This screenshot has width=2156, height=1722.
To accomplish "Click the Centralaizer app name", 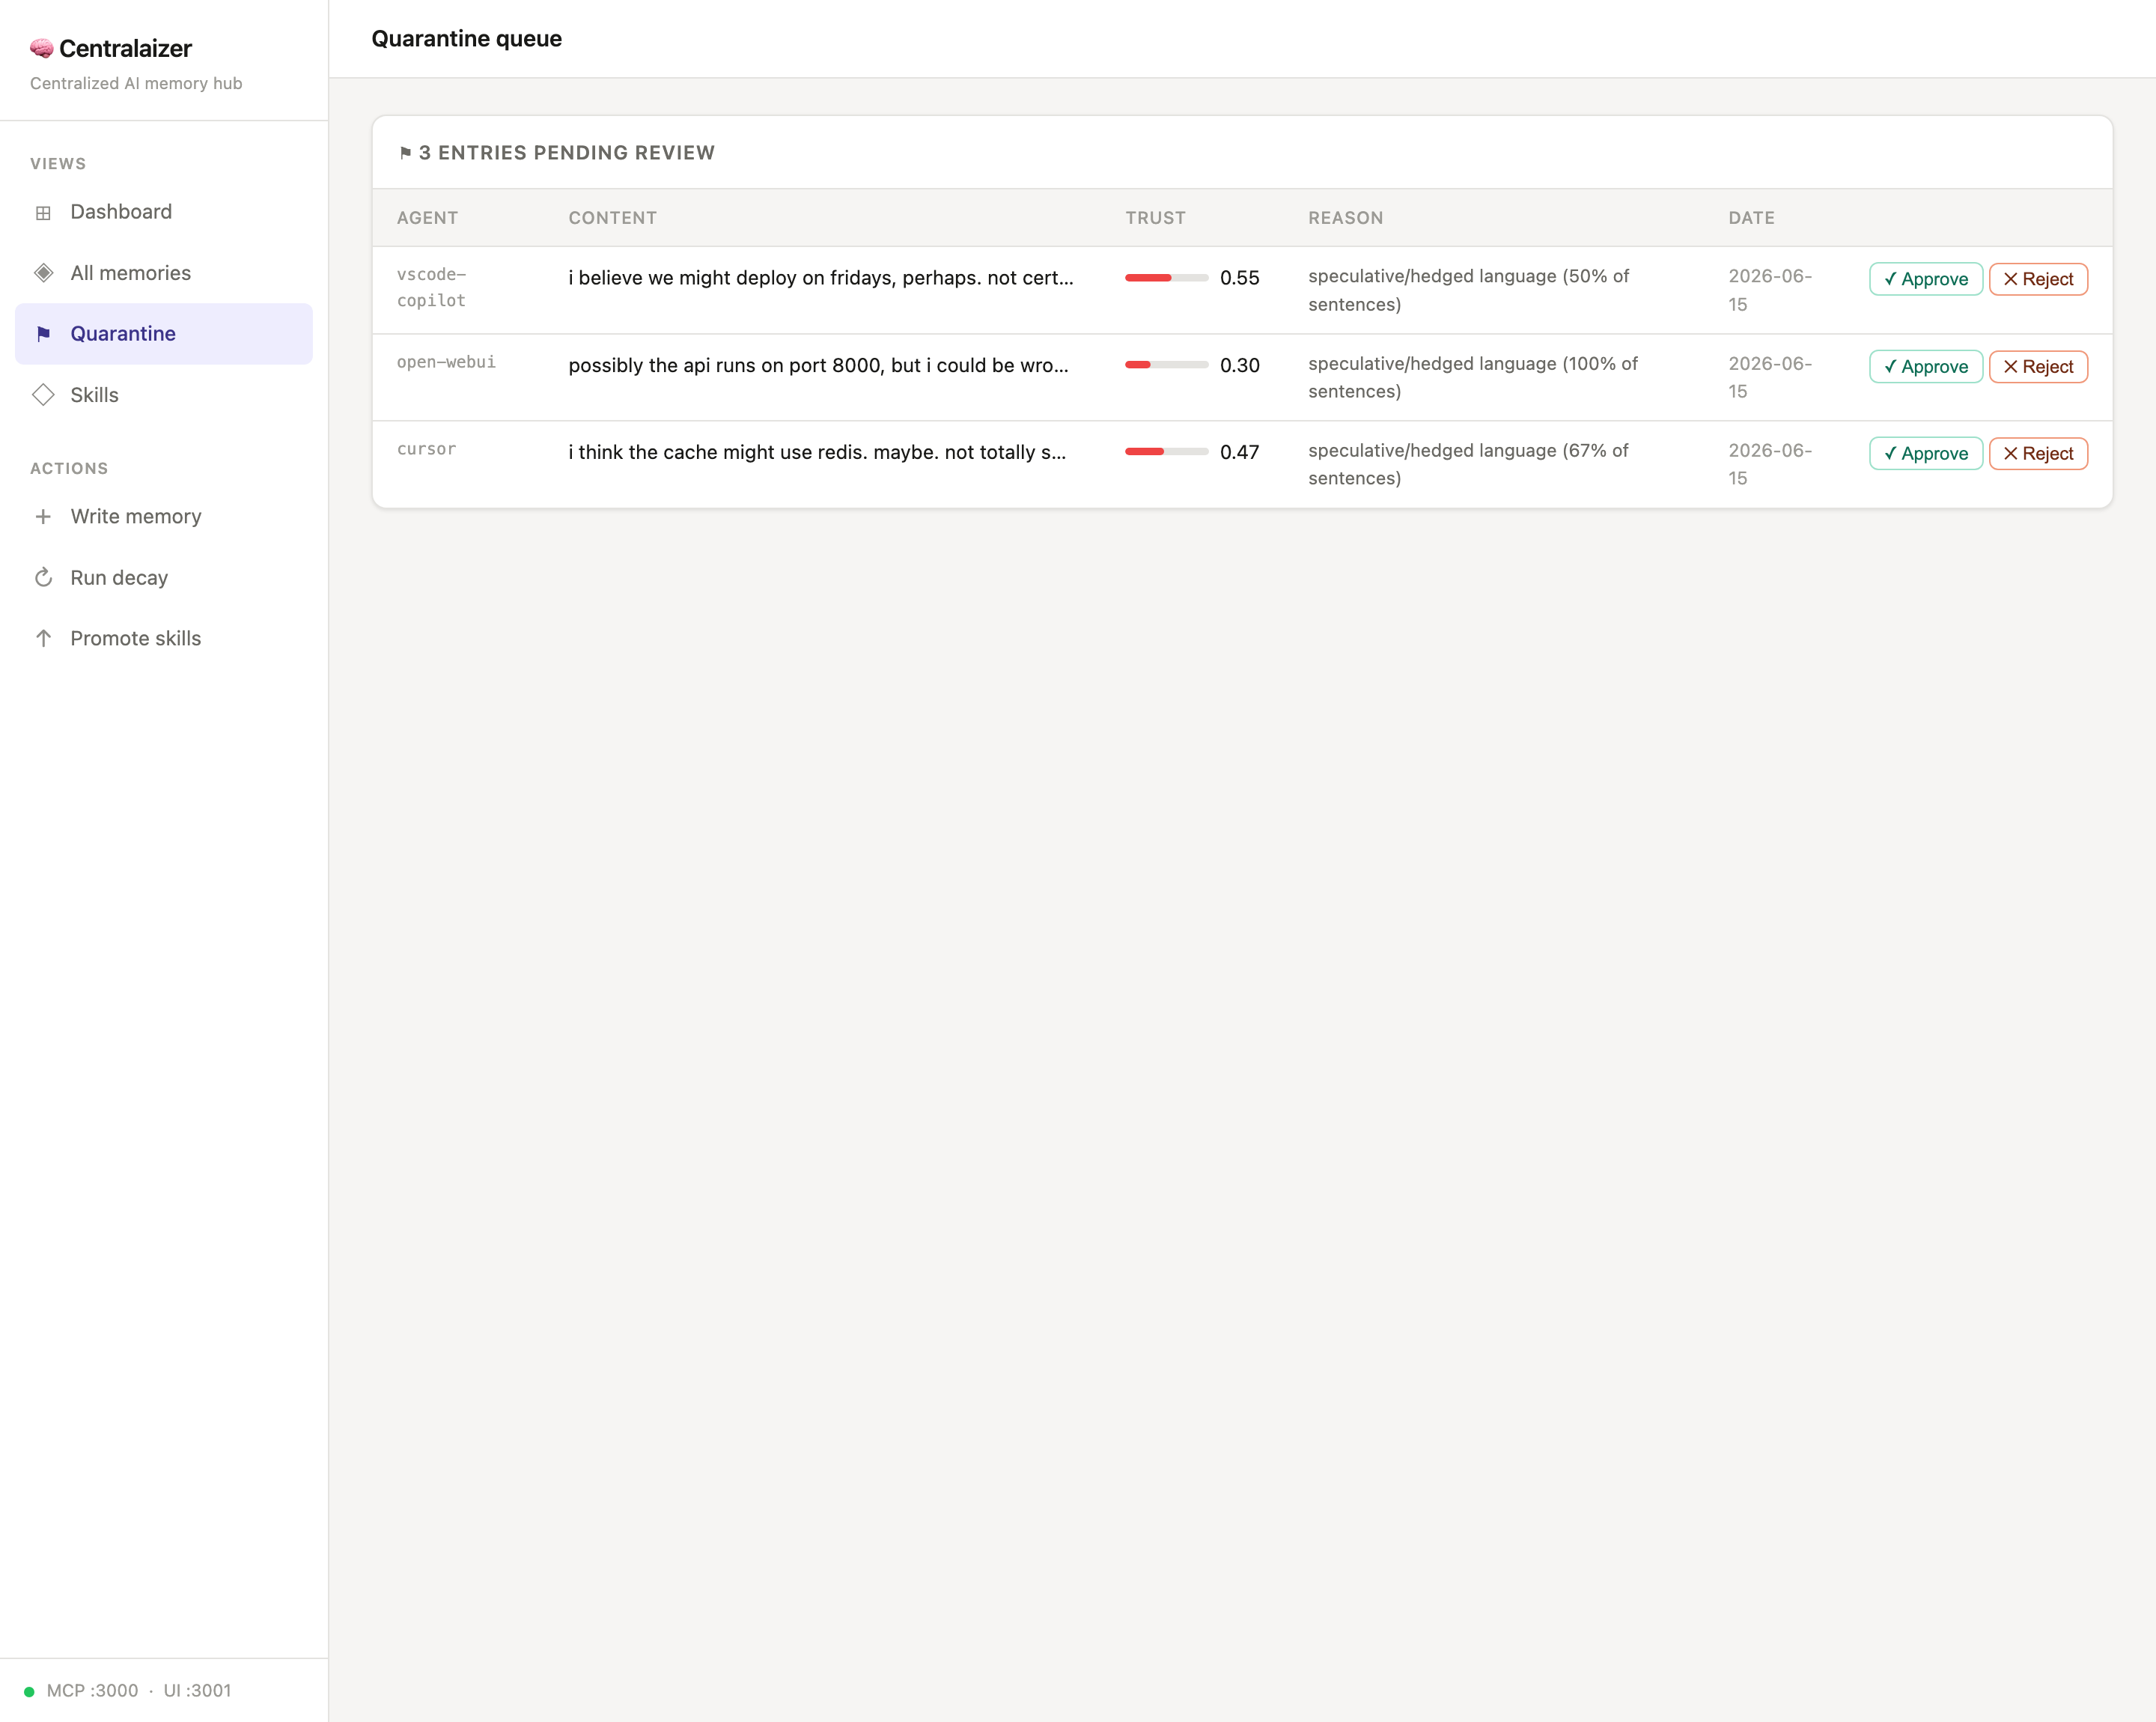I will click(125, 48).
